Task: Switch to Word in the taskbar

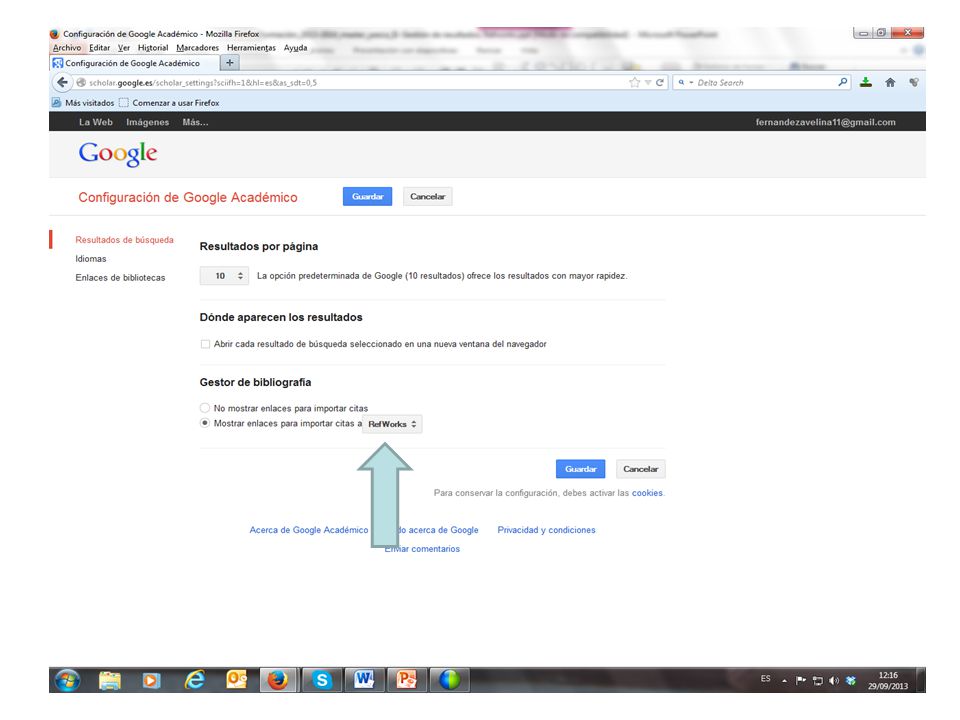Action: pyautogui.click(x=364, y=680)
